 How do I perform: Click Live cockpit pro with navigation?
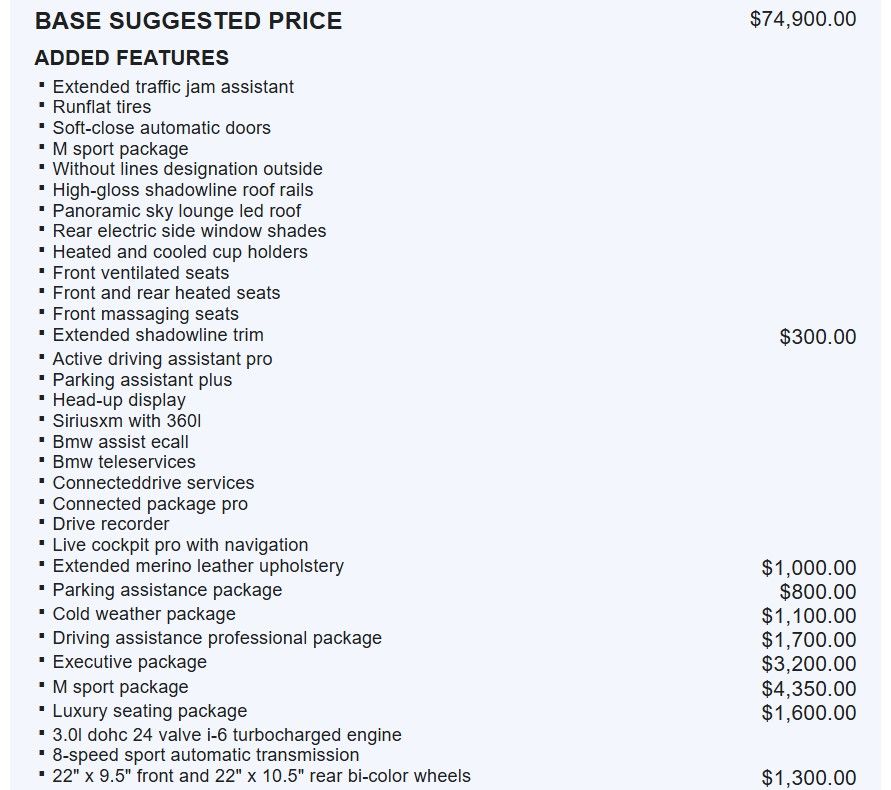coord(180,545)
